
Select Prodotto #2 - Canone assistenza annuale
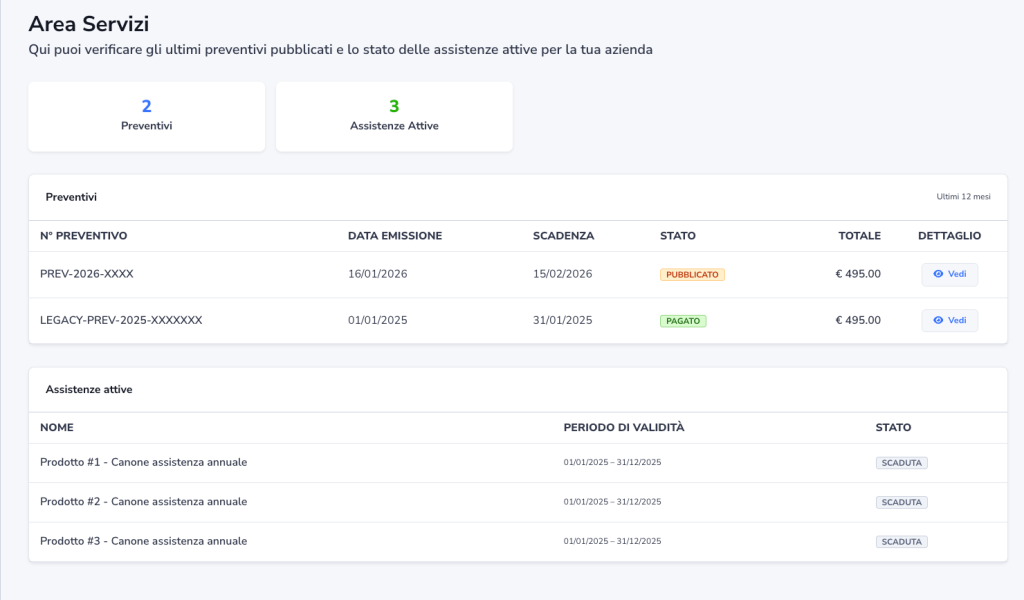[143, 502]
